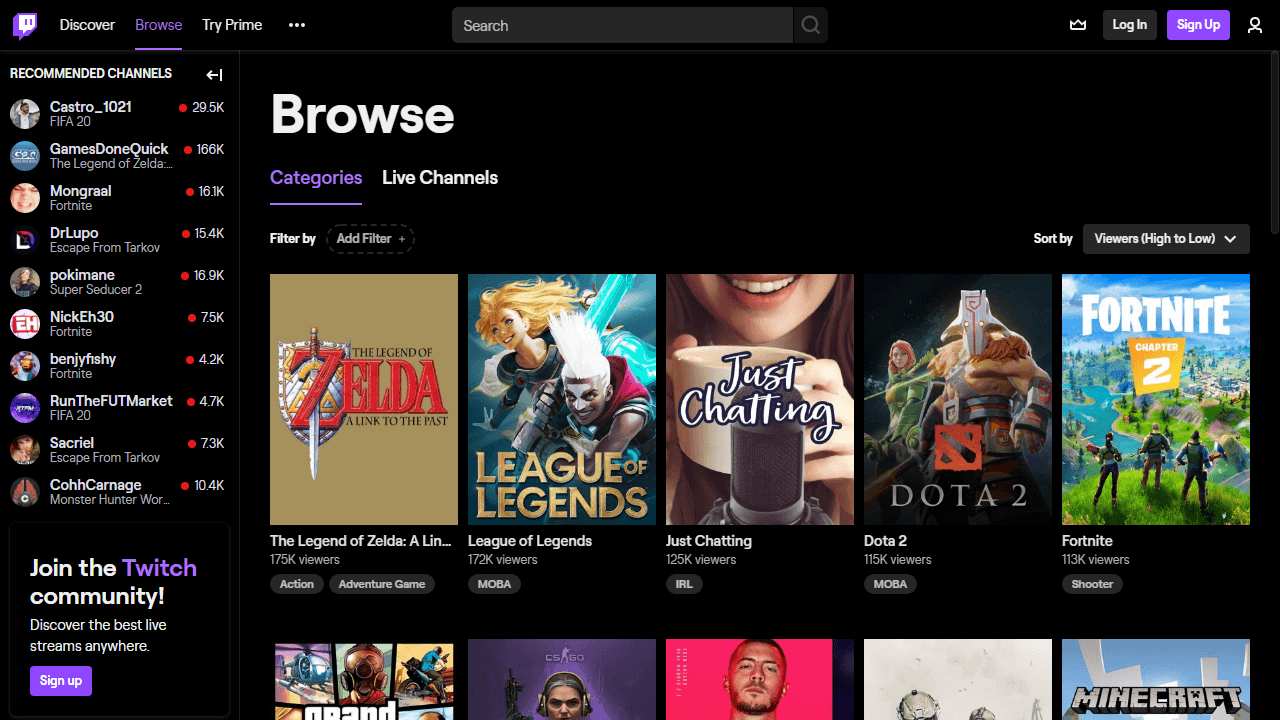Image resolution: width=1280 pixels, height=720 pixels.
Task: Open NickEh30 channel avatar
Action: [25, 324]
